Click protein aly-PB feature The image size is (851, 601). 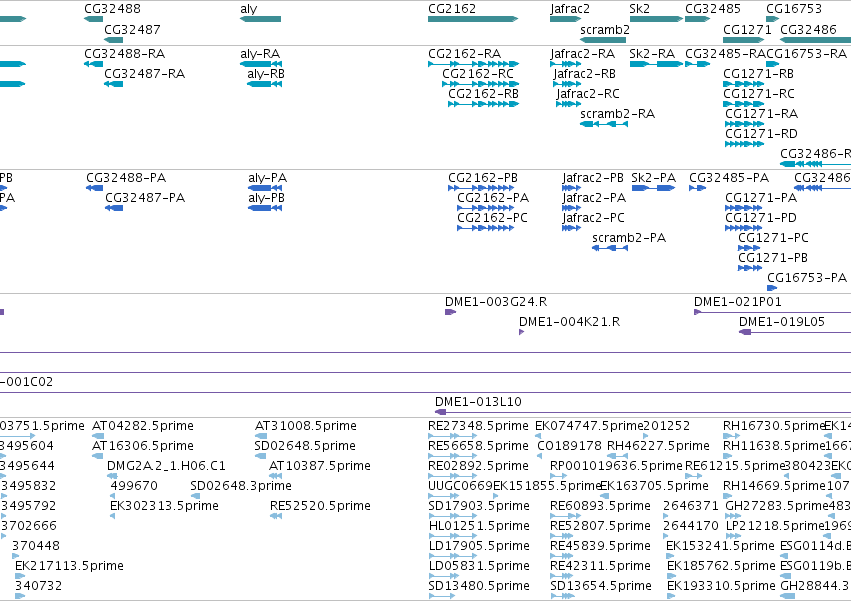tap(265, 208)
